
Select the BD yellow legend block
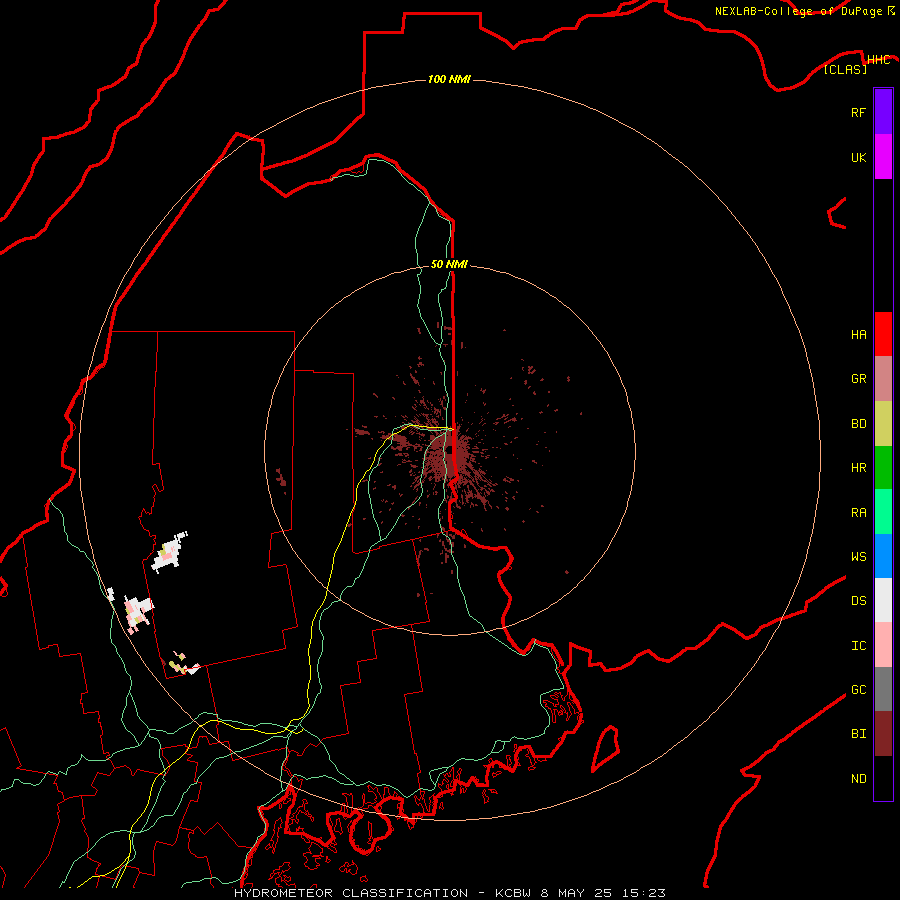point(883,424)
